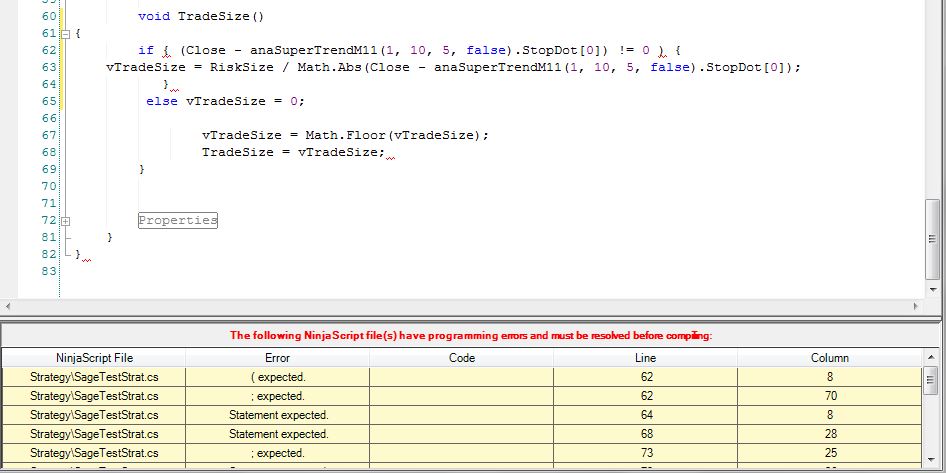Select 'Statement expected.' error on line 68
The image size is (946, 473).
pyautogui.click(x=462, y=434)
